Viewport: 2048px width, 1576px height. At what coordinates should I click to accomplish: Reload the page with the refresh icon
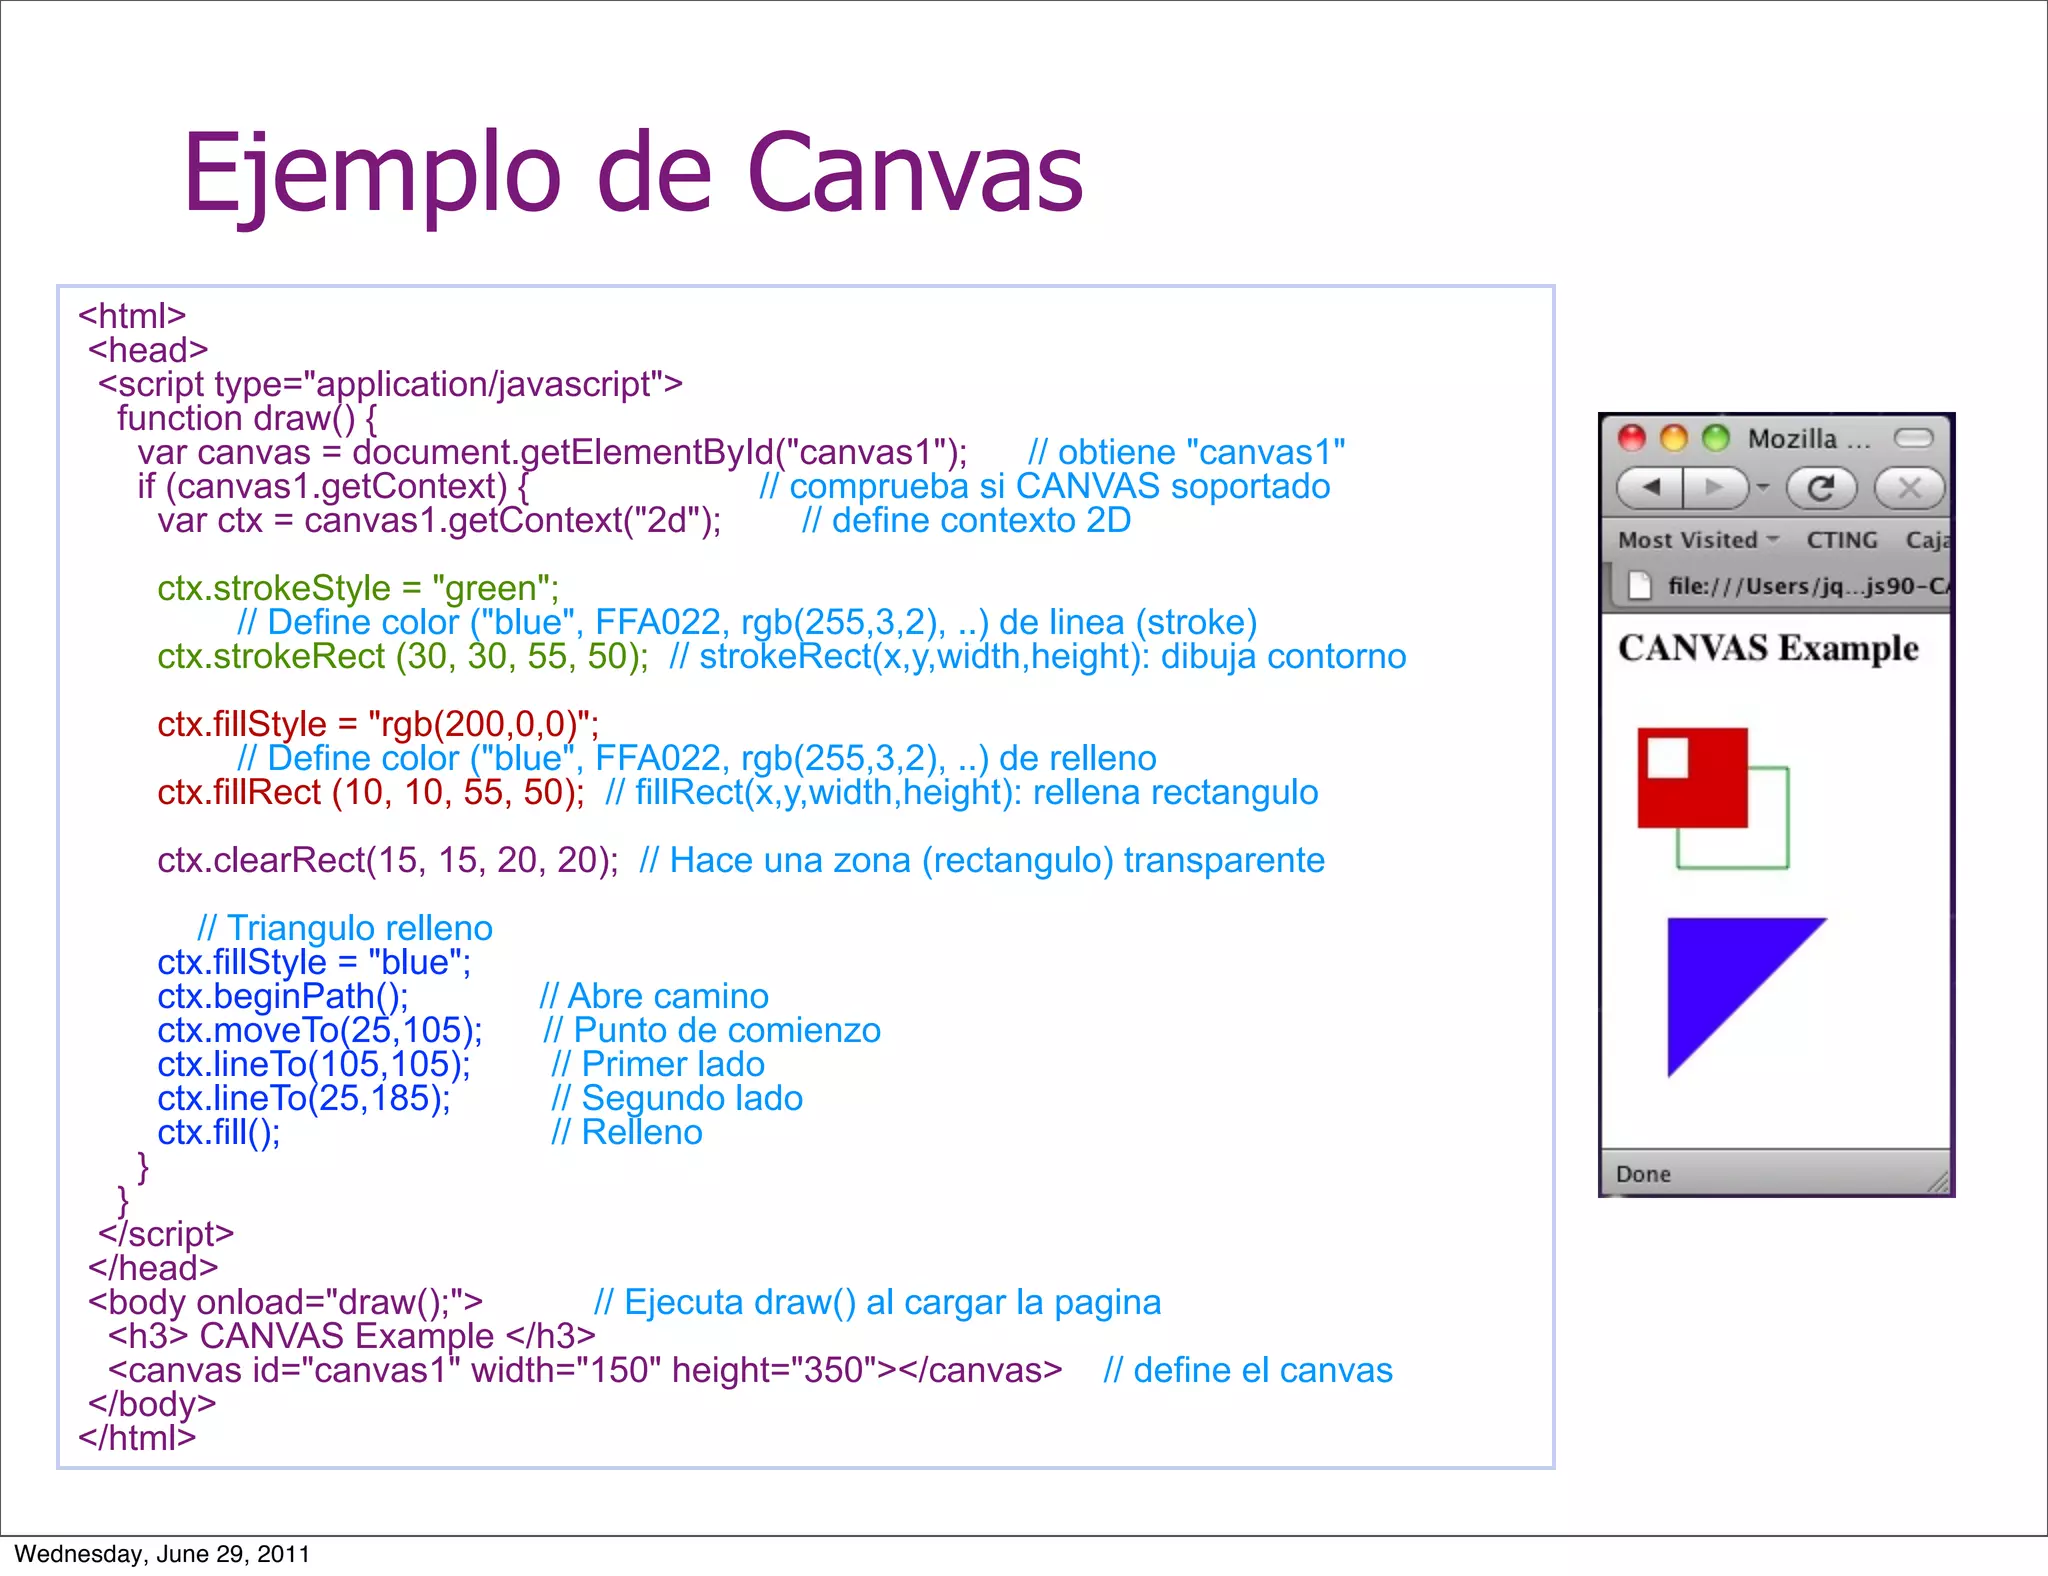click(x=1821, y=488)
